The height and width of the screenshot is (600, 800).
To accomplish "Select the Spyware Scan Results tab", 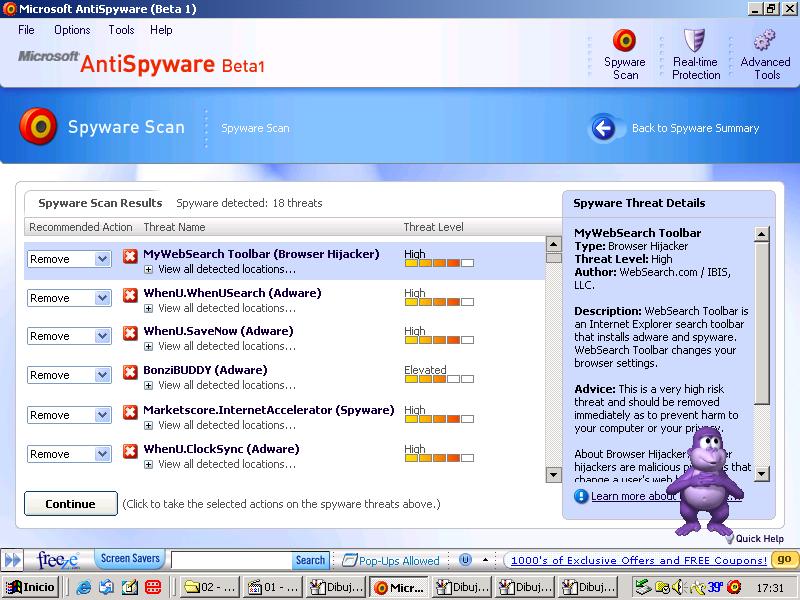I will pyautogui.click(x=100, y=203).
